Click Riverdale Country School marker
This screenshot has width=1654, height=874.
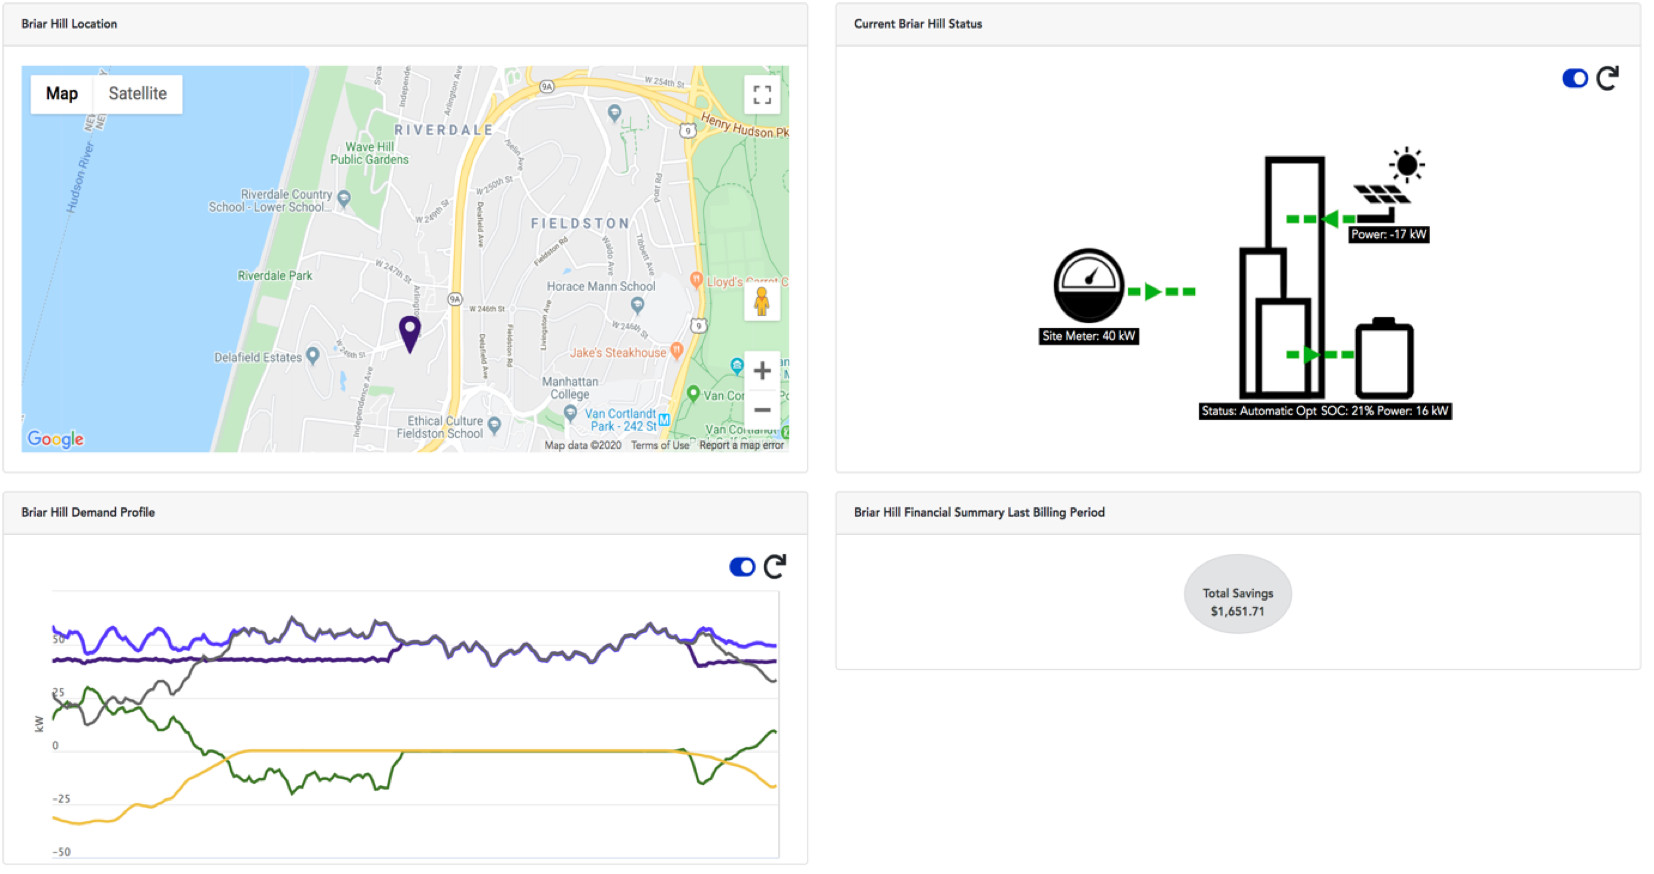tap(344, 198)
